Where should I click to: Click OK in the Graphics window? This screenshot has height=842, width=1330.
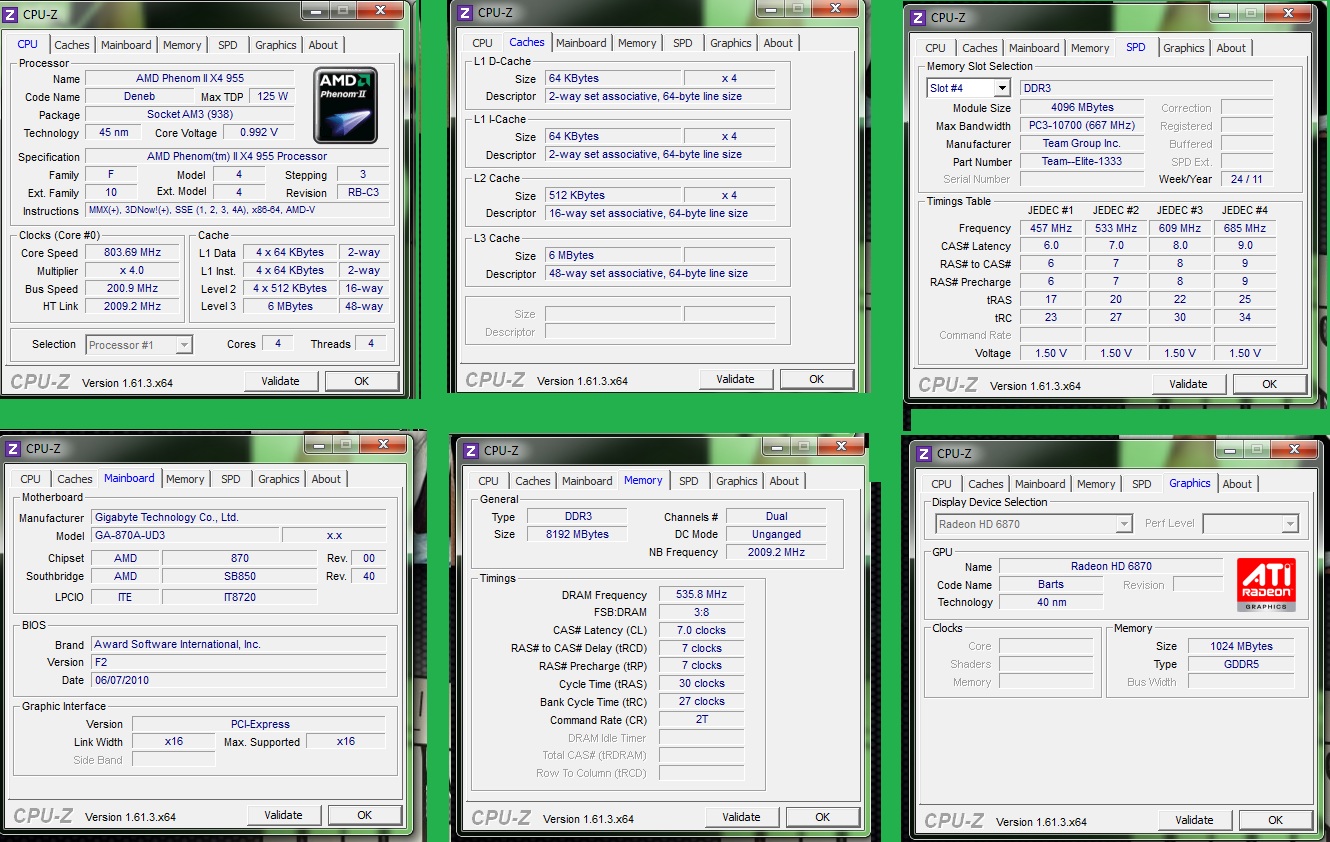pyautogui.click(x=1276, y=820)
